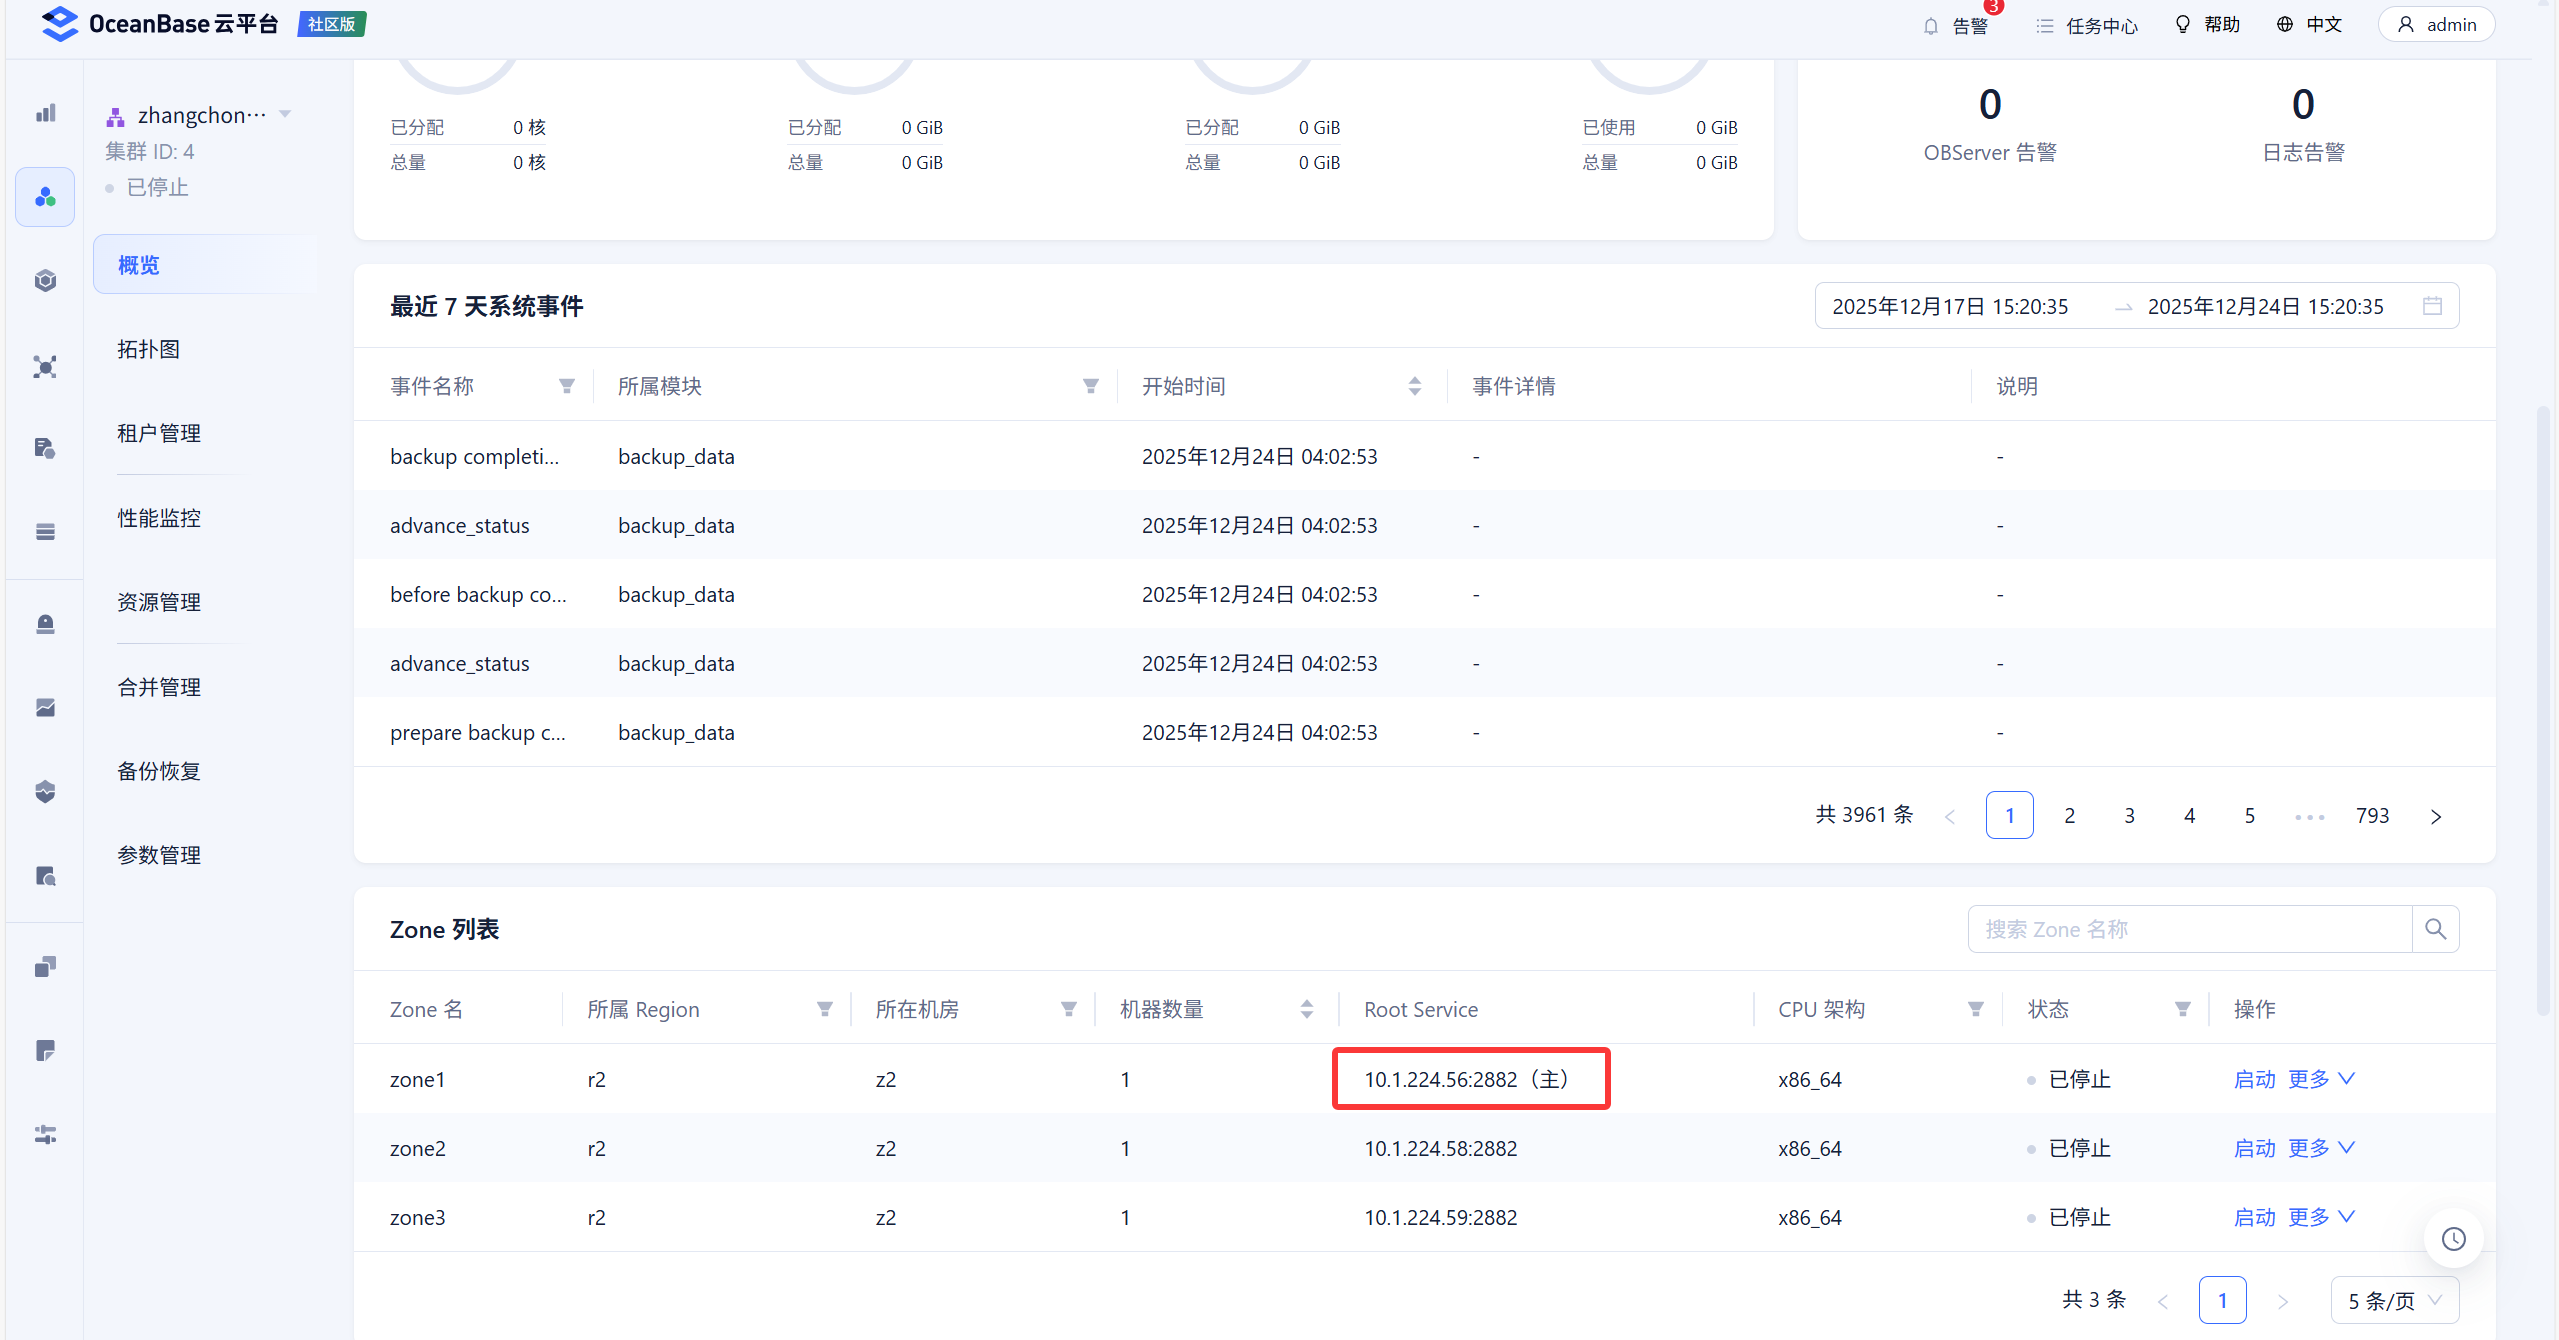Click the floating clock history icon
2559x1340 pixels.
2453,1239
